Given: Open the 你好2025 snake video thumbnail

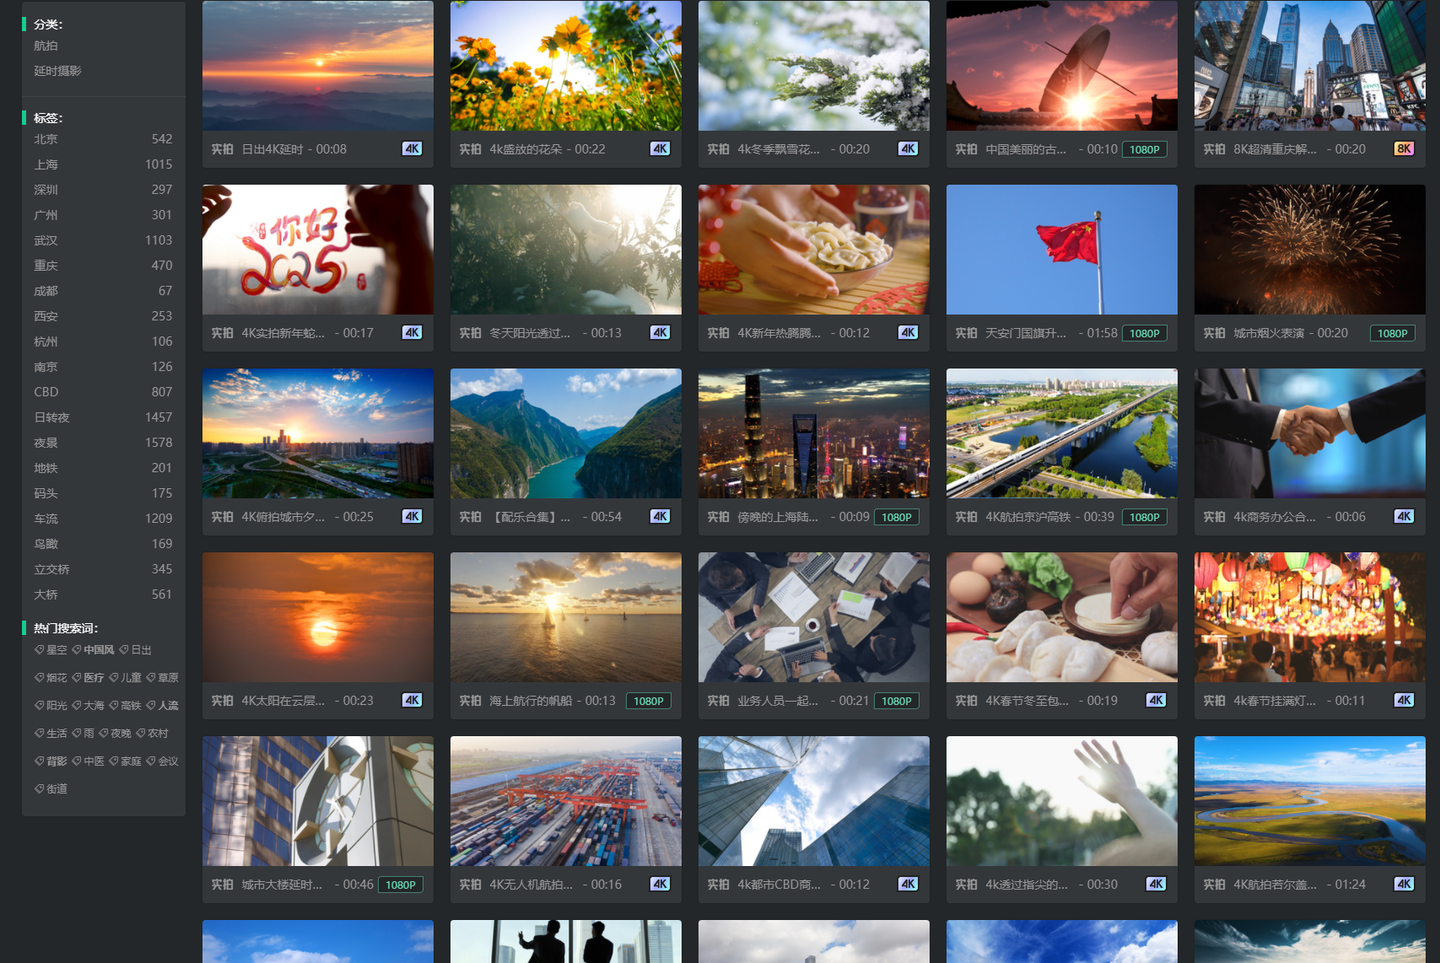Looking at the screenshot, I should coord(318,250).
